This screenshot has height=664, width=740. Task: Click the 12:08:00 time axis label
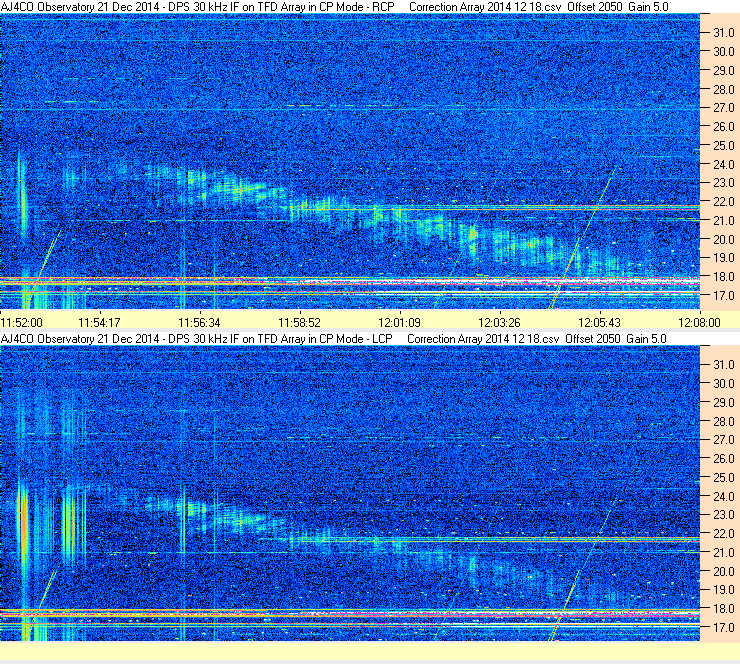[x=699, y=323]
